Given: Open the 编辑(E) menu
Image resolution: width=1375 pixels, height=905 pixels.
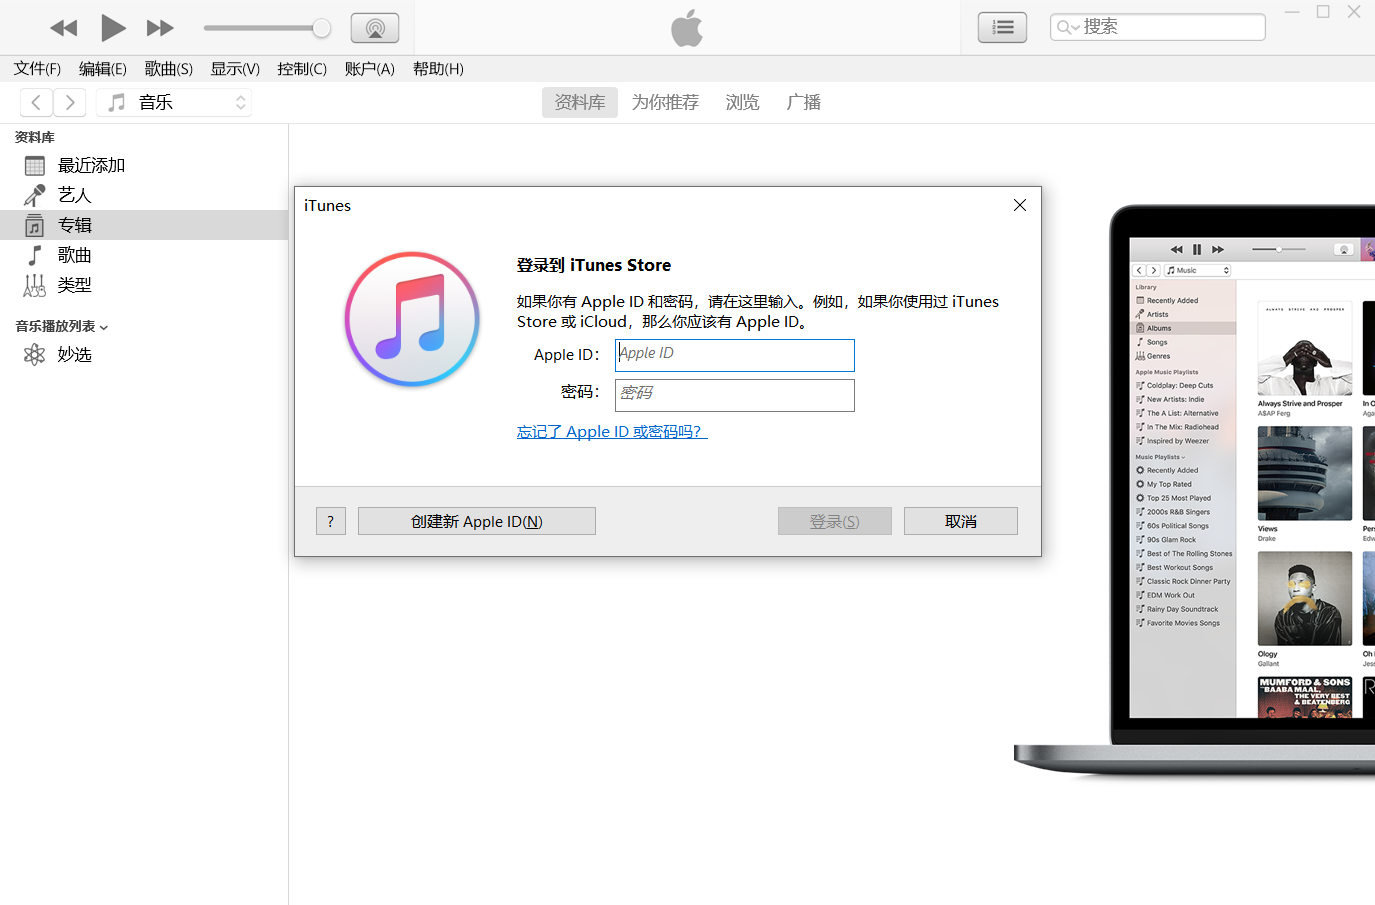Looking at the screenshot, I should 103,69.
